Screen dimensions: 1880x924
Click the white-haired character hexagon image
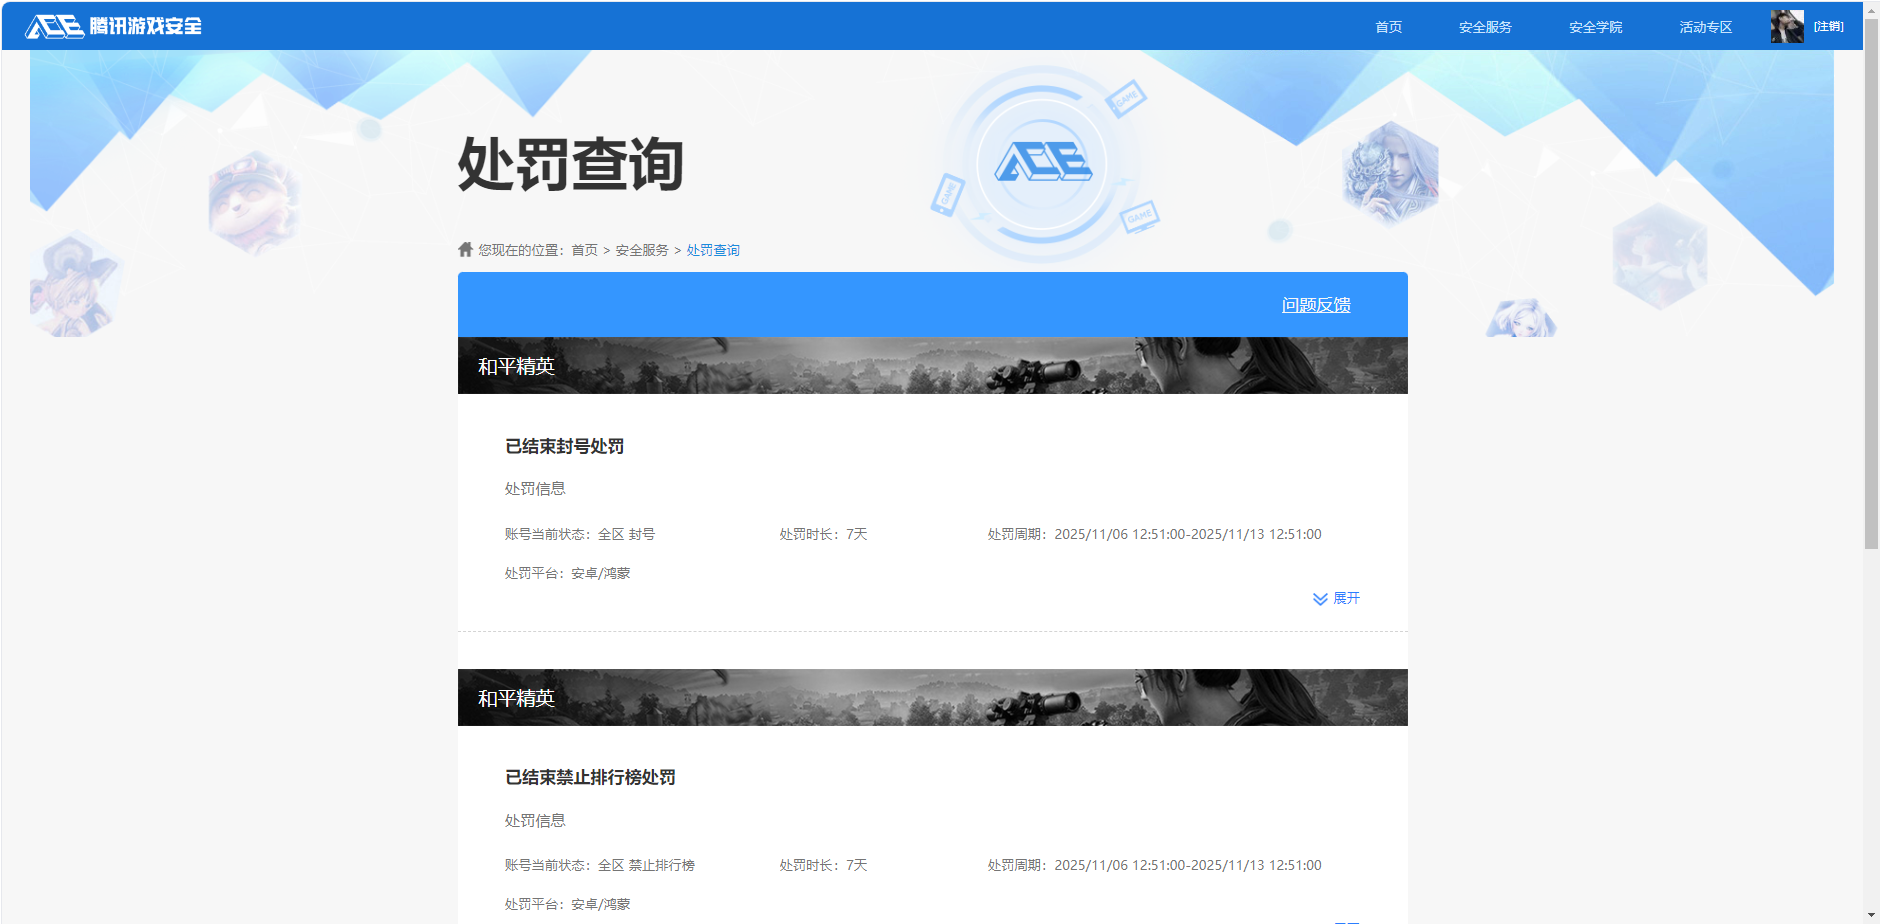[1390, 173]
